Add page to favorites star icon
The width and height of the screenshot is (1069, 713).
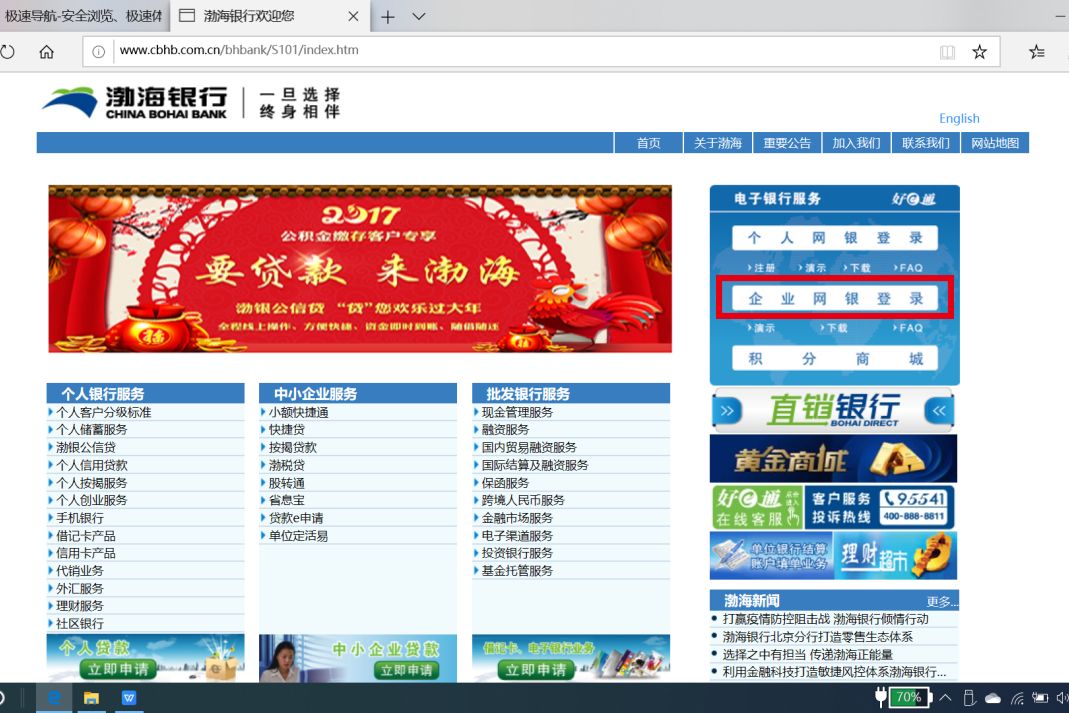pos(979,52)
